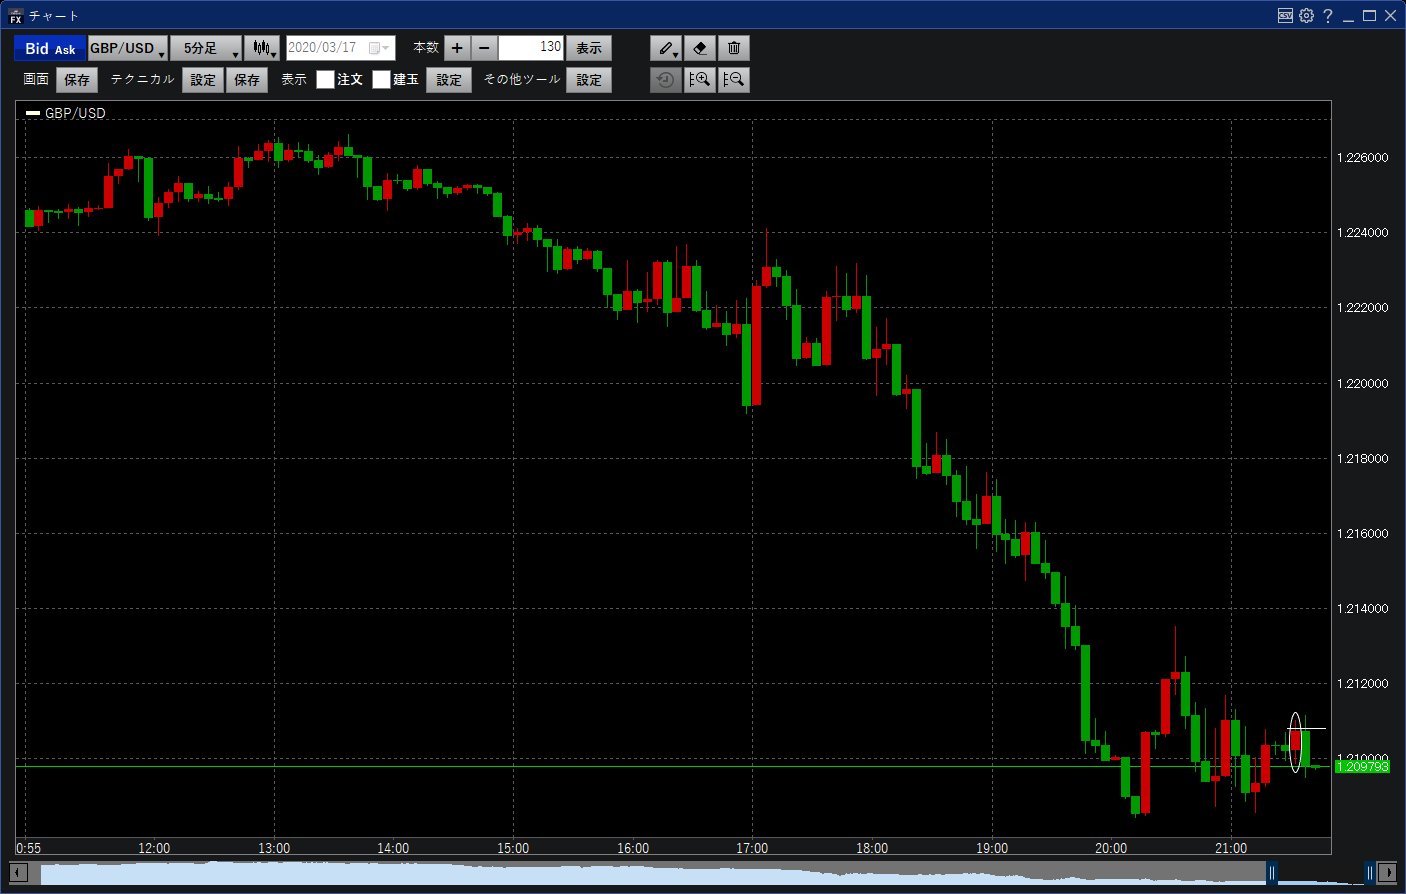Image resolution: width=1406 pixels, height=894 pixels.
Task: Click the greyed-out reset history icon
Action: click(x=665, y=80)
